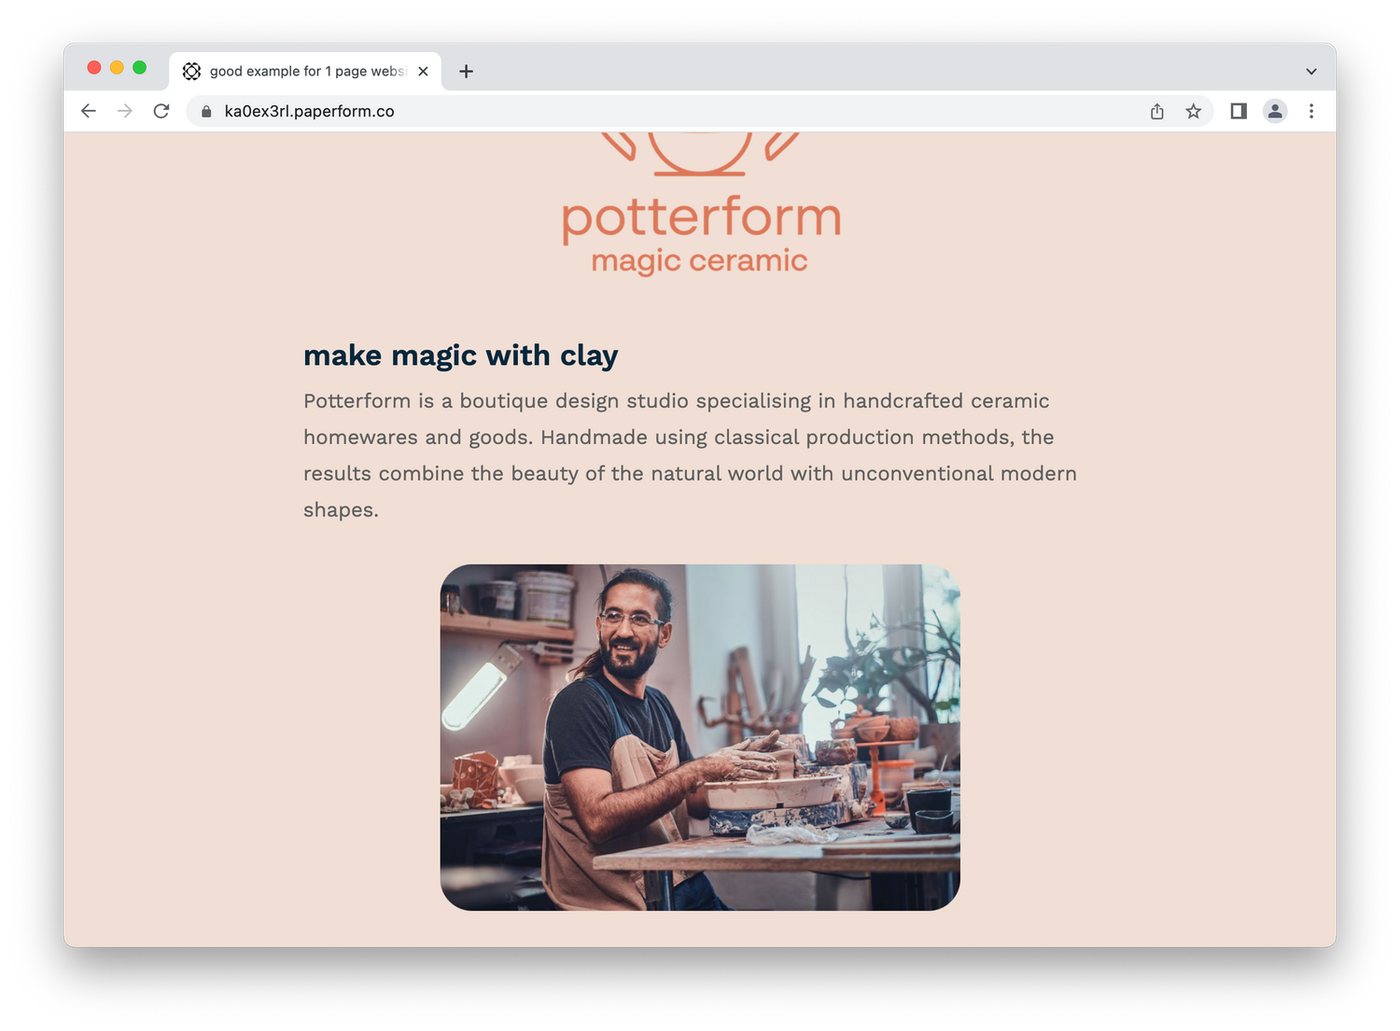The width and height of the screenshot is (1400, 1031).
Task: Toggle the browser side panel
Action: 1238,111
